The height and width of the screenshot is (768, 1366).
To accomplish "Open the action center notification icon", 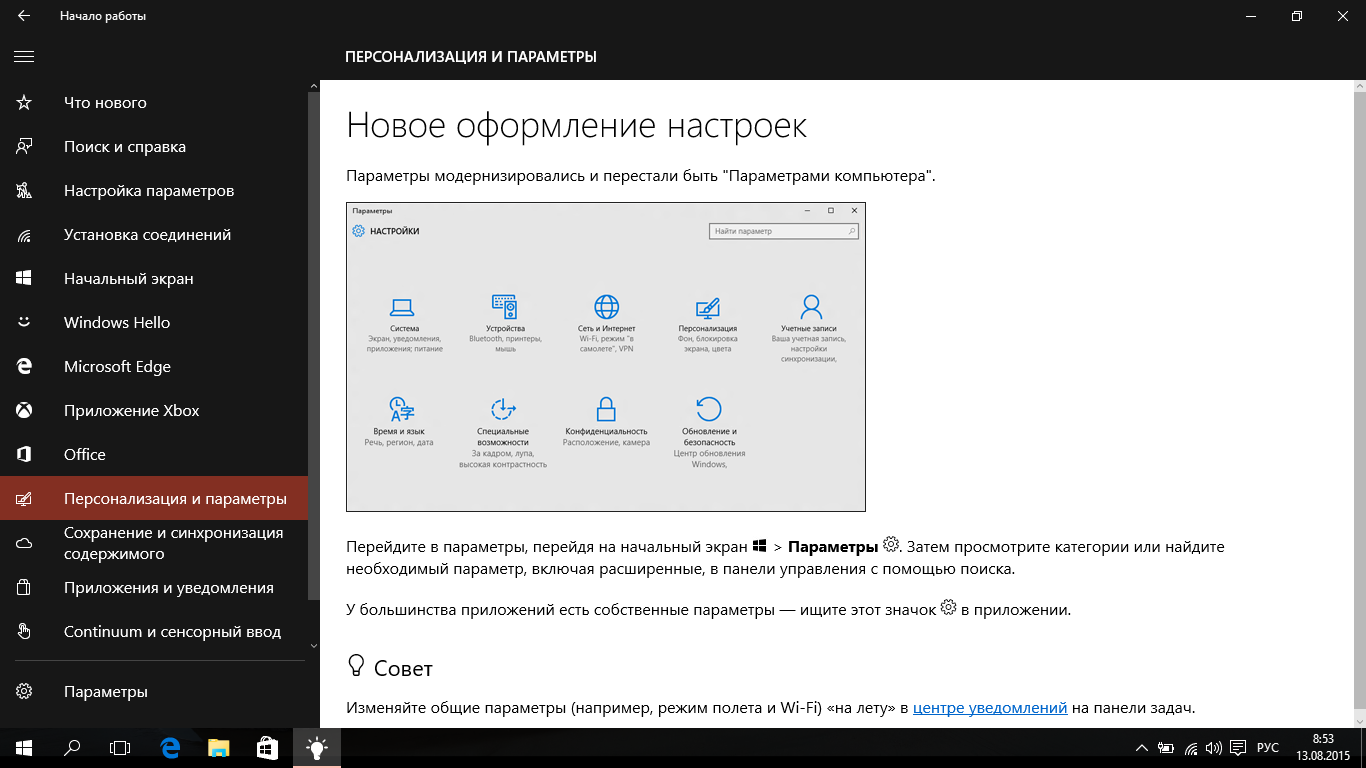I will [x=1238, y=748].
